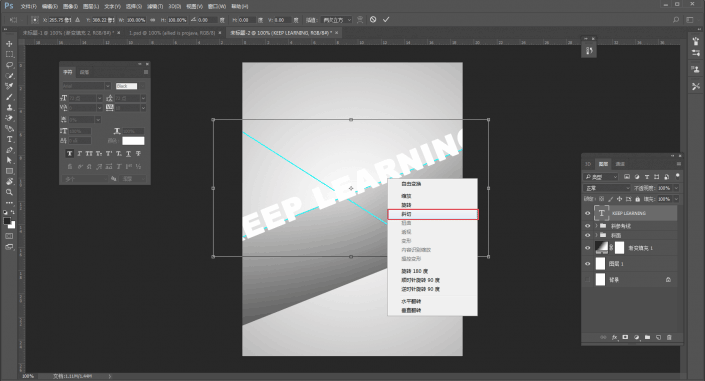This screenshot has height=381, width=705.
Task: Show the background layer visibility box
Action: (587, 280)
